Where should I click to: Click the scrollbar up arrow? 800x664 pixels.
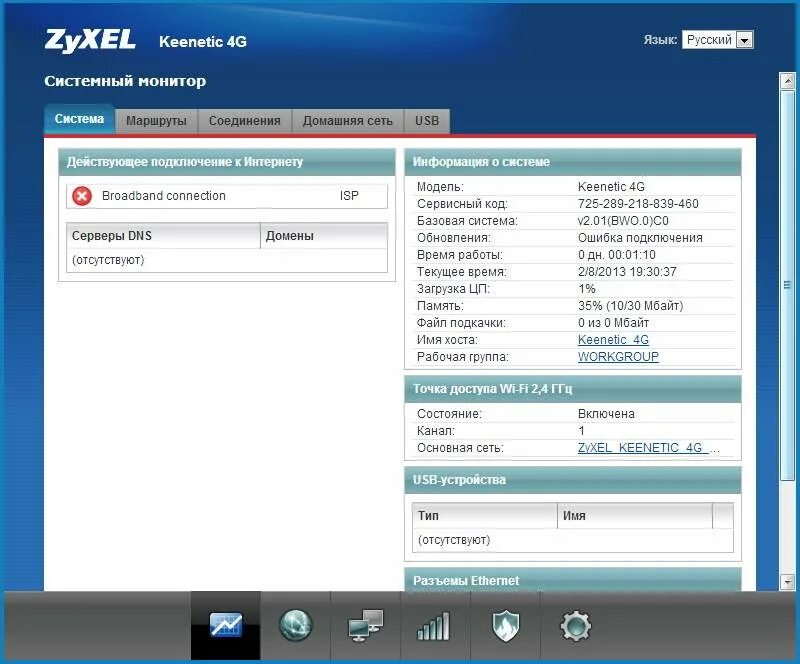(x=787, y=81)
